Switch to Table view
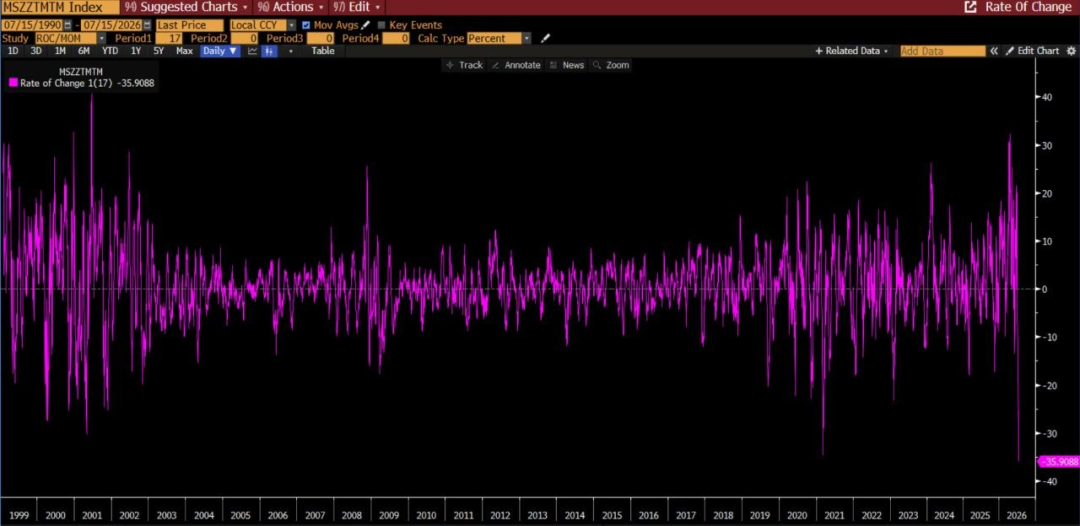Viewport: 1080px width, 526px height. pos(322,51)
